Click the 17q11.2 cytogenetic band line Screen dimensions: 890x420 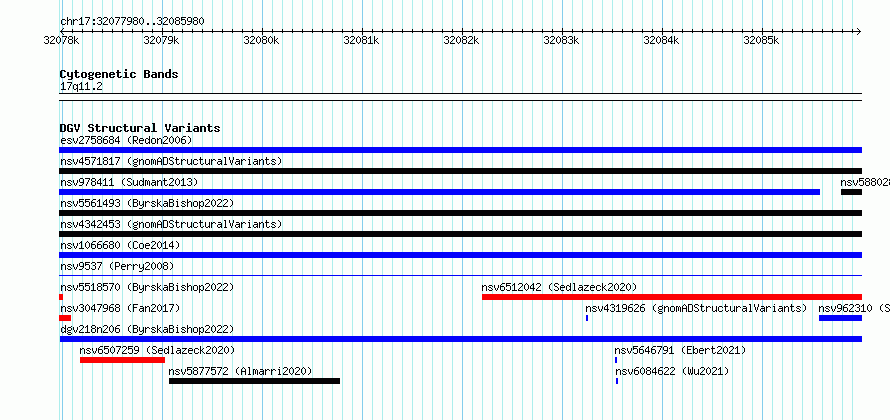coord(460,97)
